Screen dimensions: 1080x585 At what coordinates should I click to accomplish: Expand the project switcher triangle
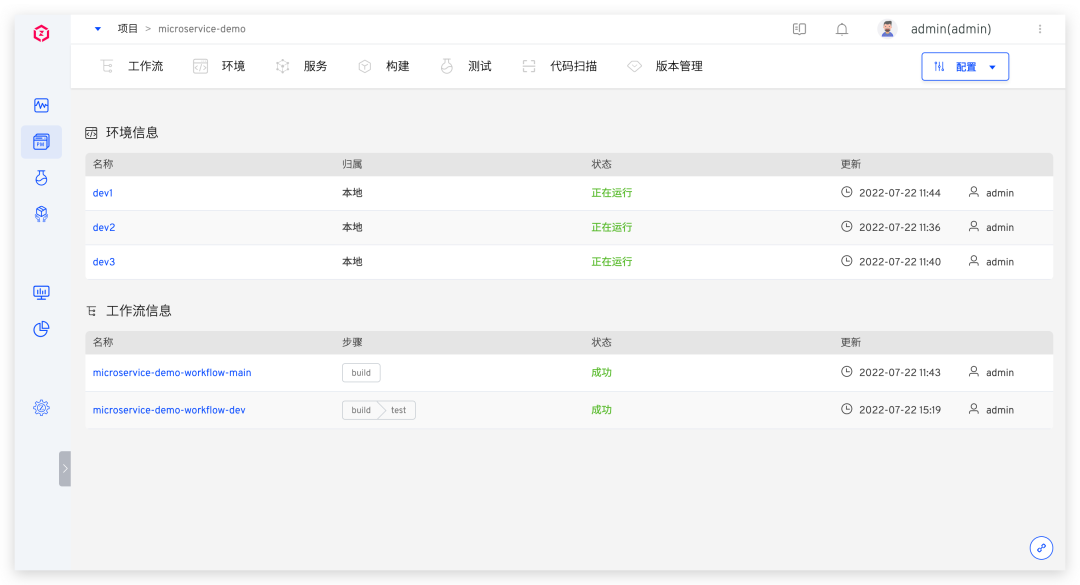pos(98,29)
